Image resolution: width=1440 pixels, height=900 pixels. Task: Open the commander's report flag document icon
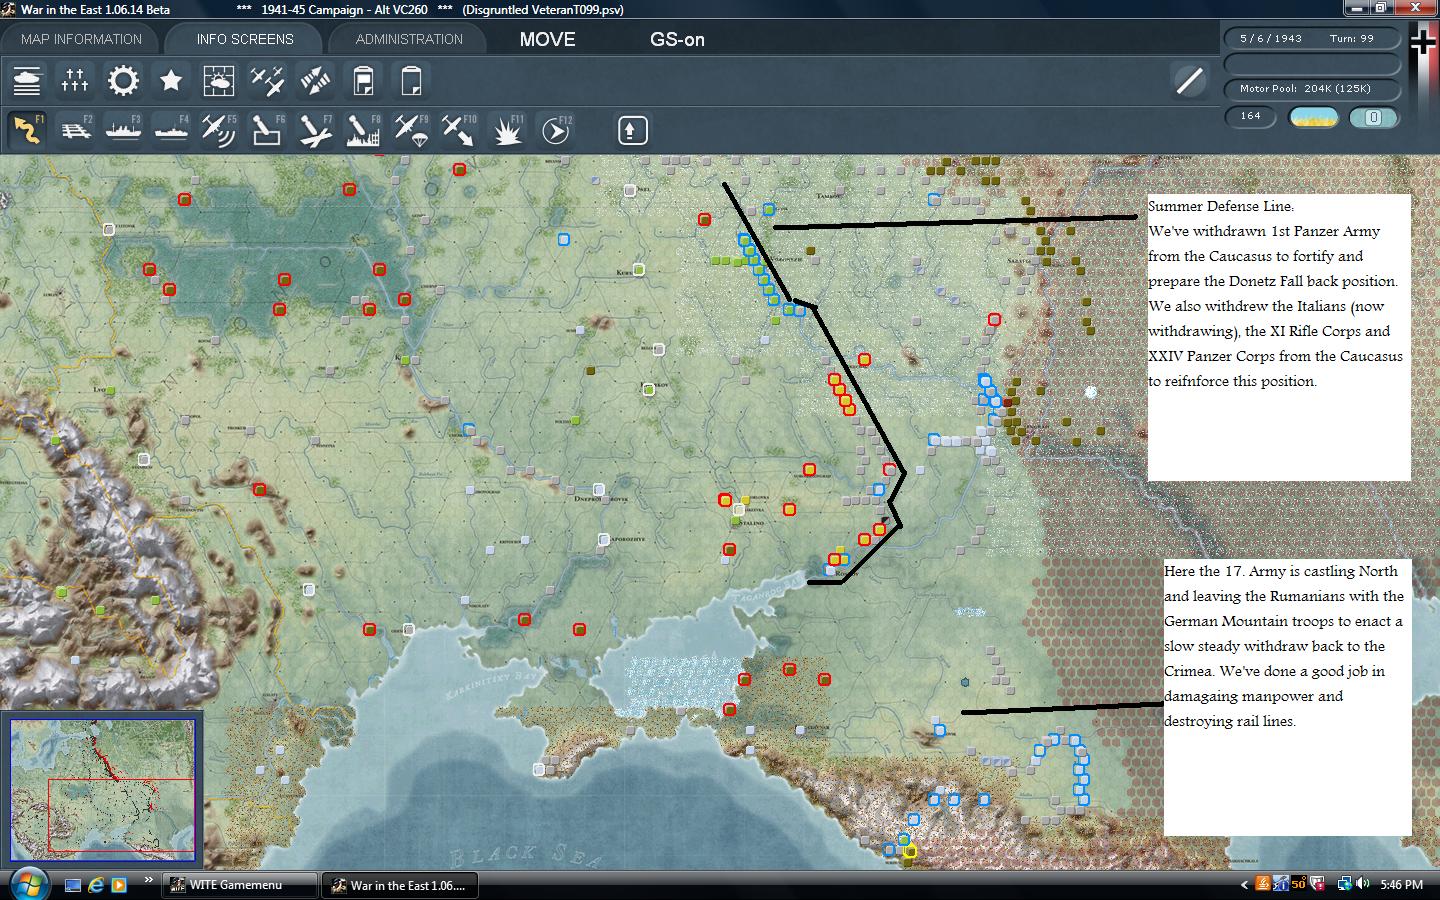pyautogui.click(x=363, y=81)
